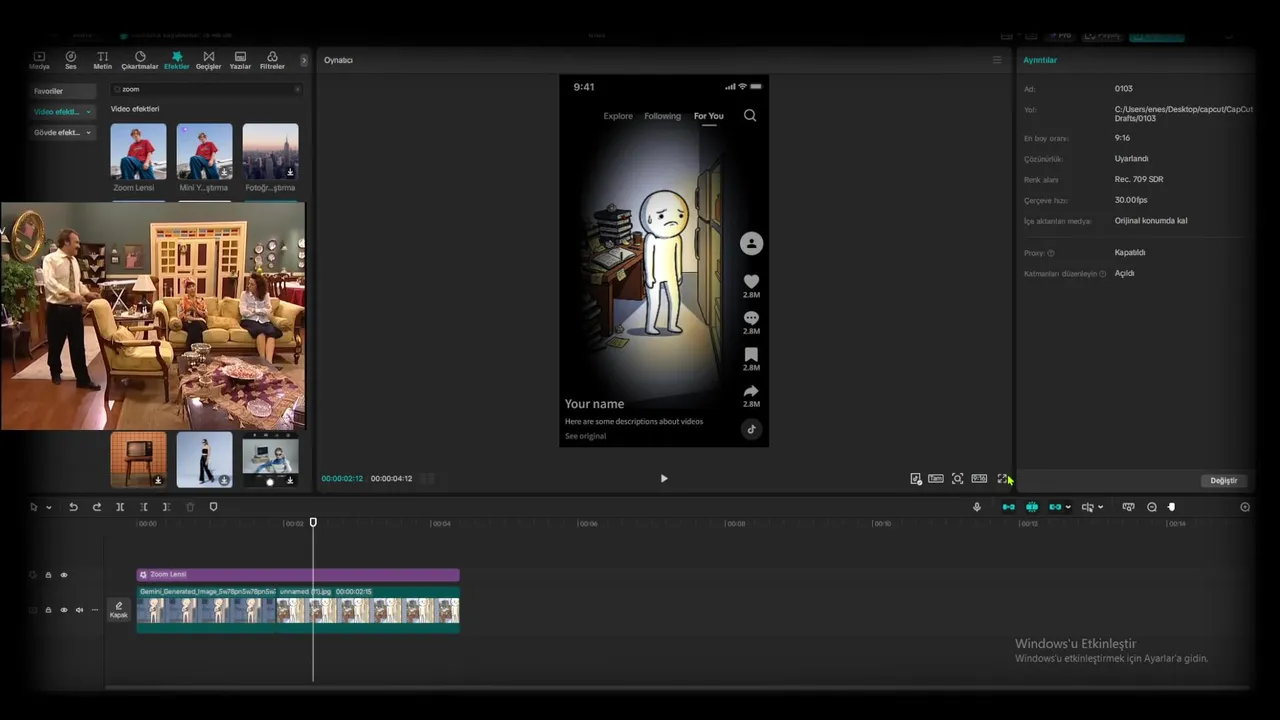Undo the last action
This screenshot has width=1280, height=720.
73,507
